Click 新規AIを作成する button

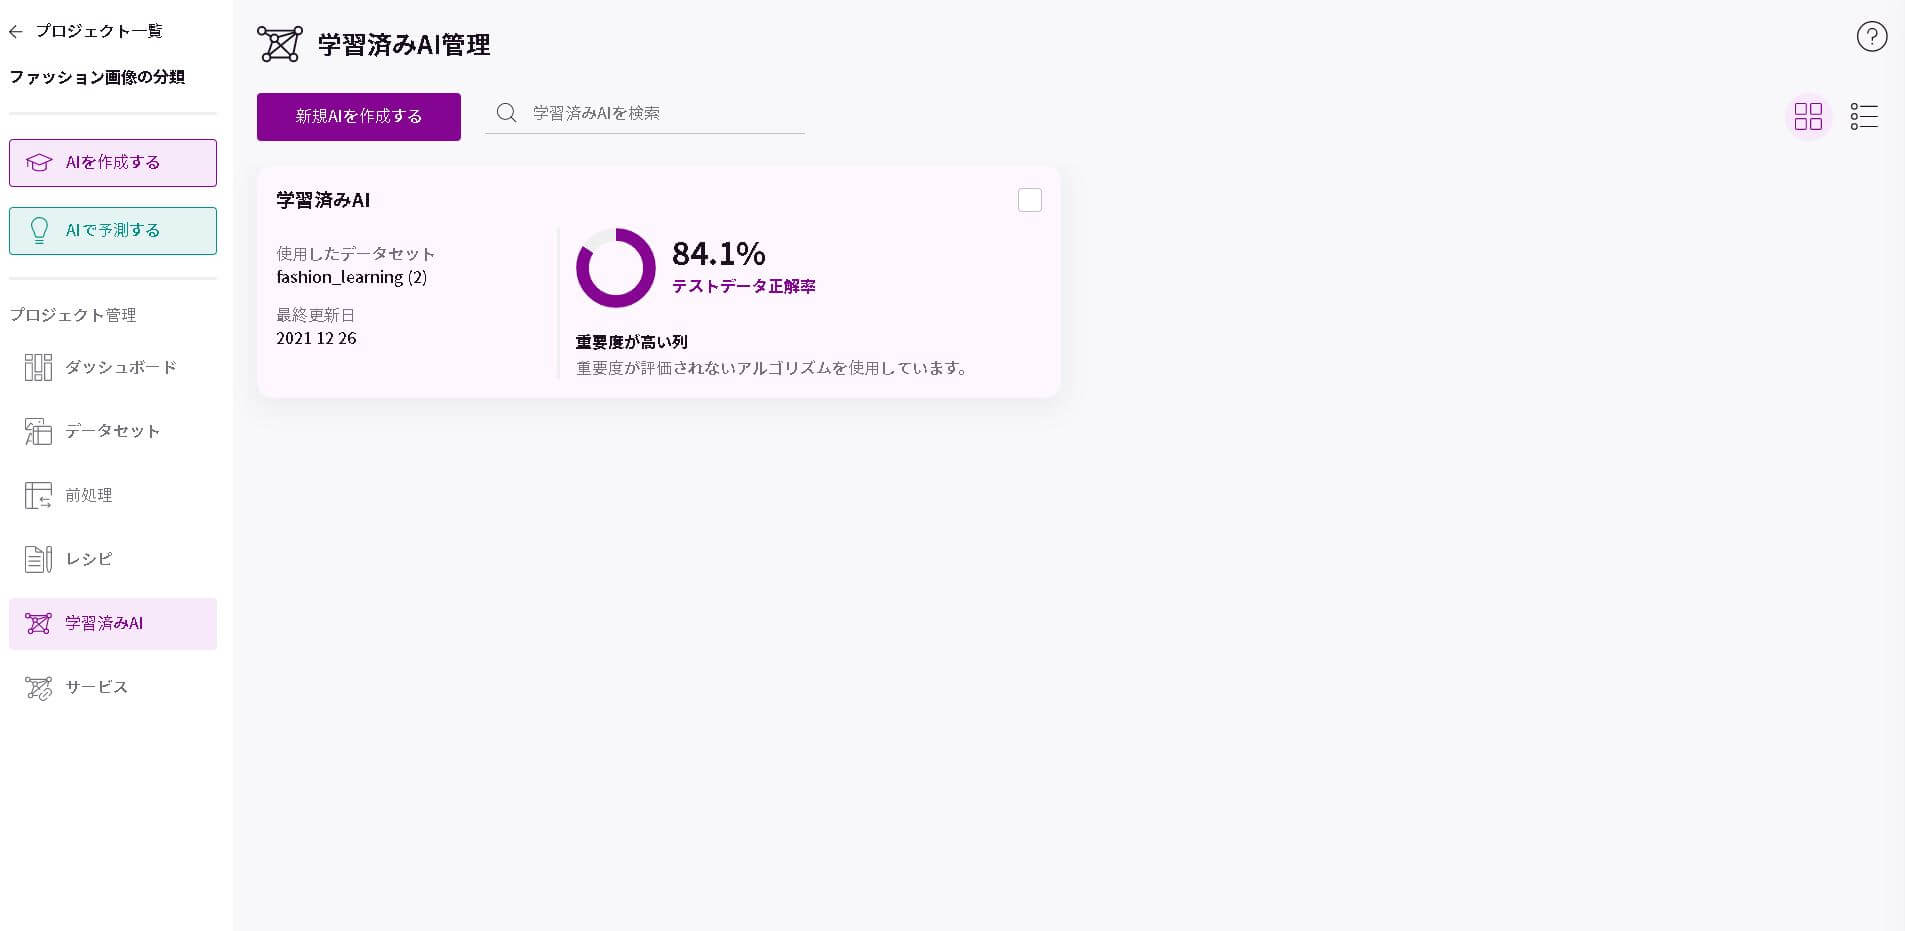[359, 117]
